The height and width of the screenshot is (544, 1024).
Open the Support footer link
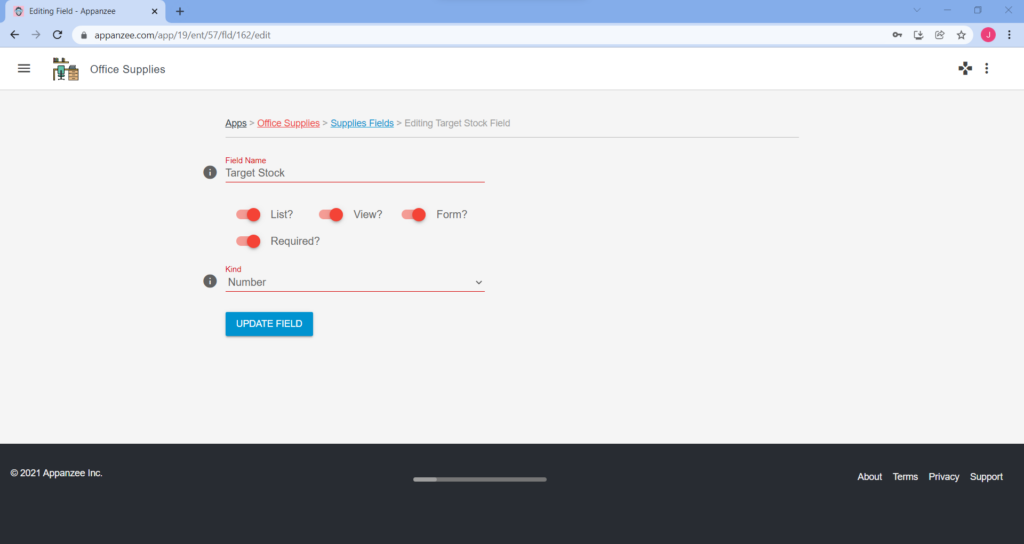(x=986, y=477)
